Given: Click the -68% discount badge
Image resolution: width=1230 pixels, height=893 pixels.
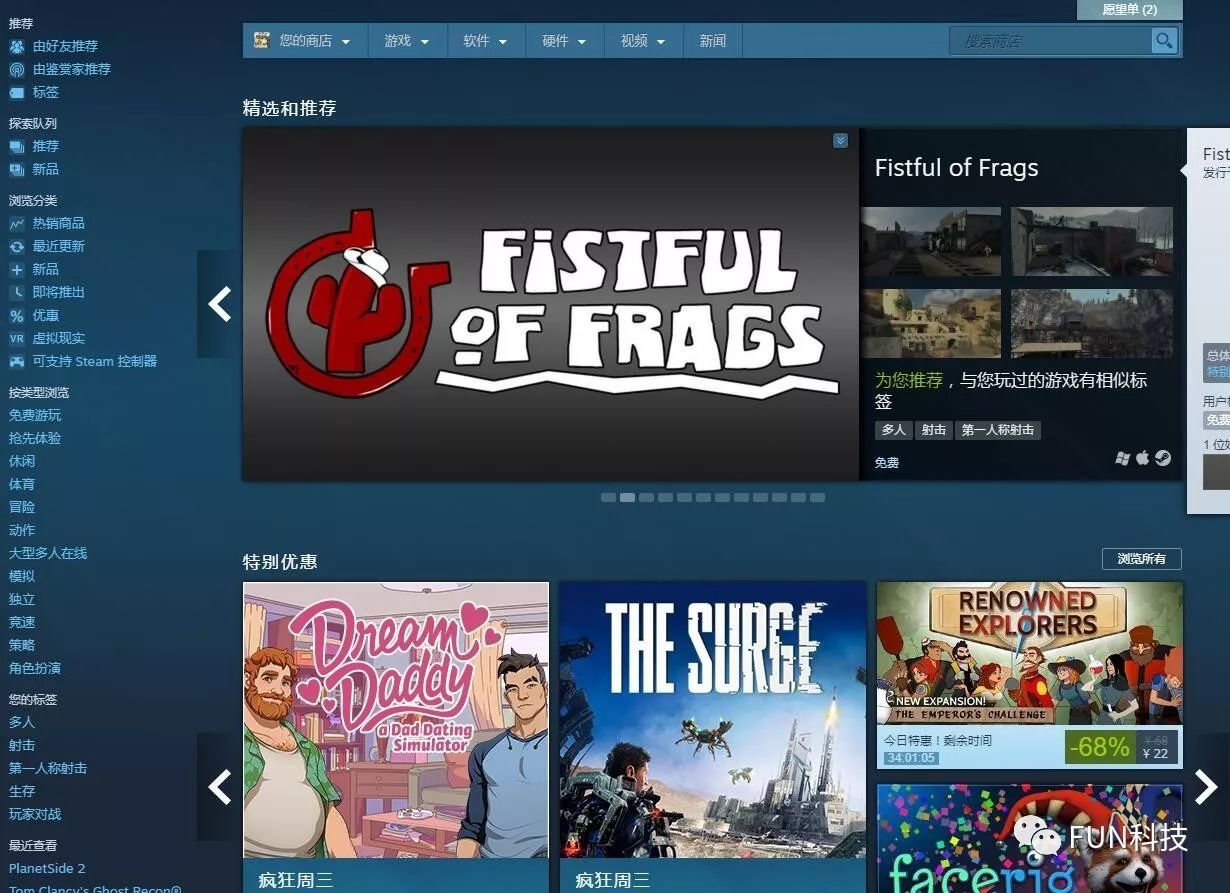Looking at the screenshot, I should (x=1098, y=746).
